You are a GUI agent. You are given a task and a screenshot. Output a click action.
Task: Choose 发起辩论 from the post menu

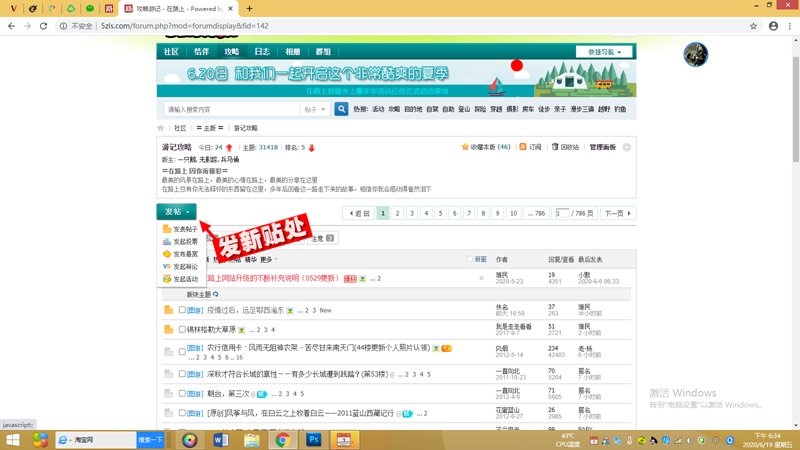180,266
